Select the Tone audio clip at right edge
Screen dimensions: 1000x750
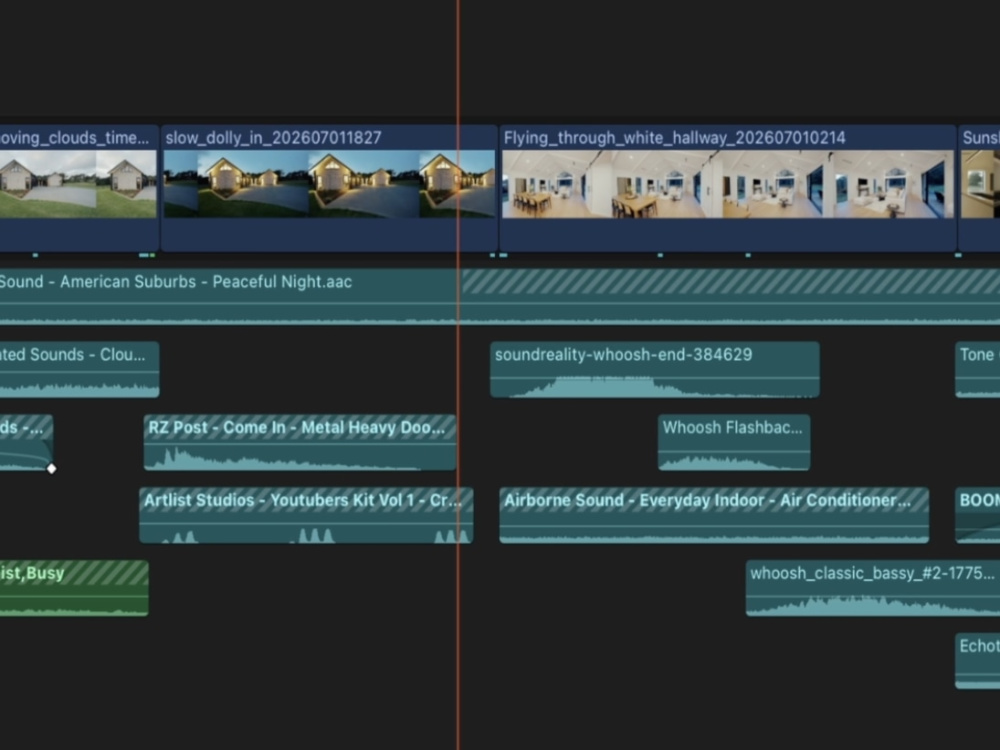pos(978,370)
